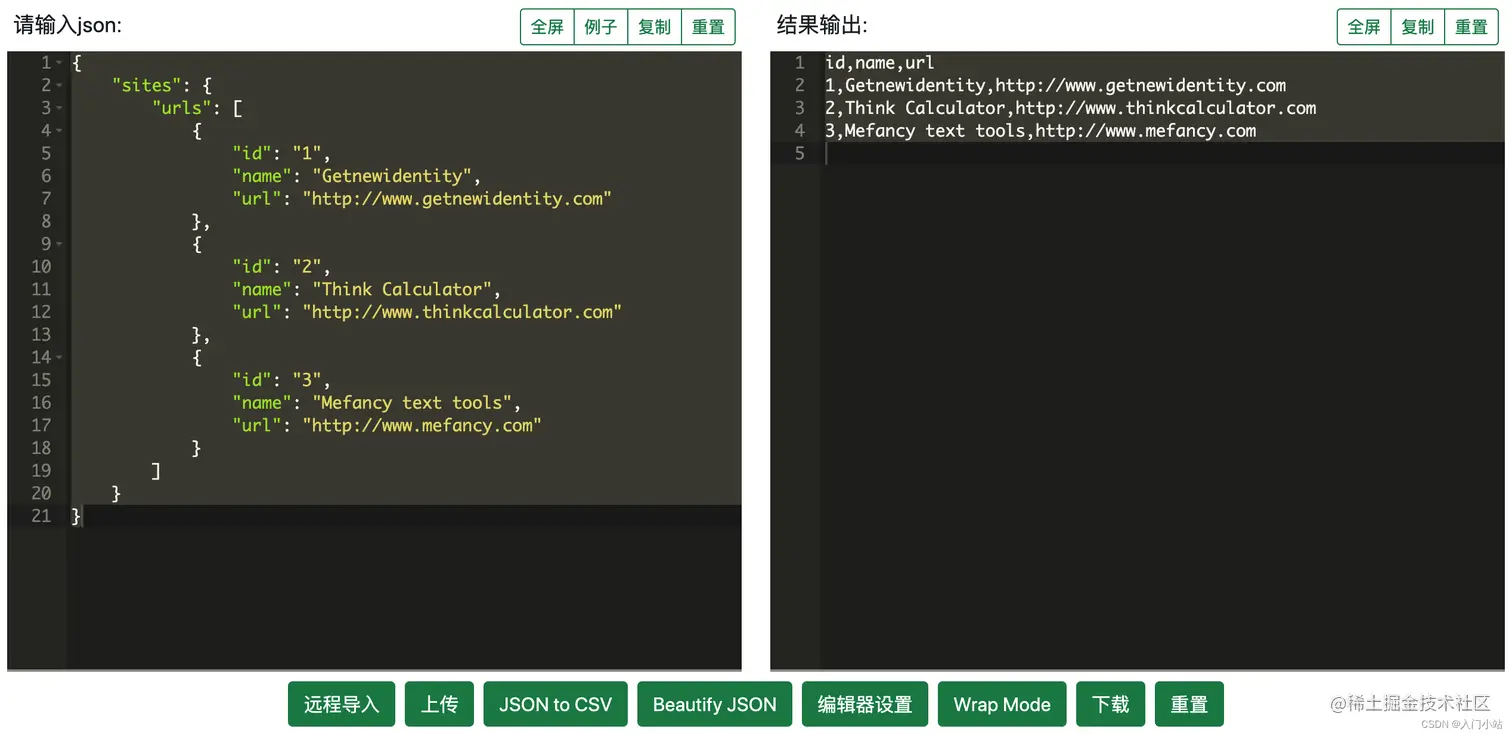Click the 全屏 button above JSON input
Viewport: 1512px width, 735px height.
click(547, 27)
